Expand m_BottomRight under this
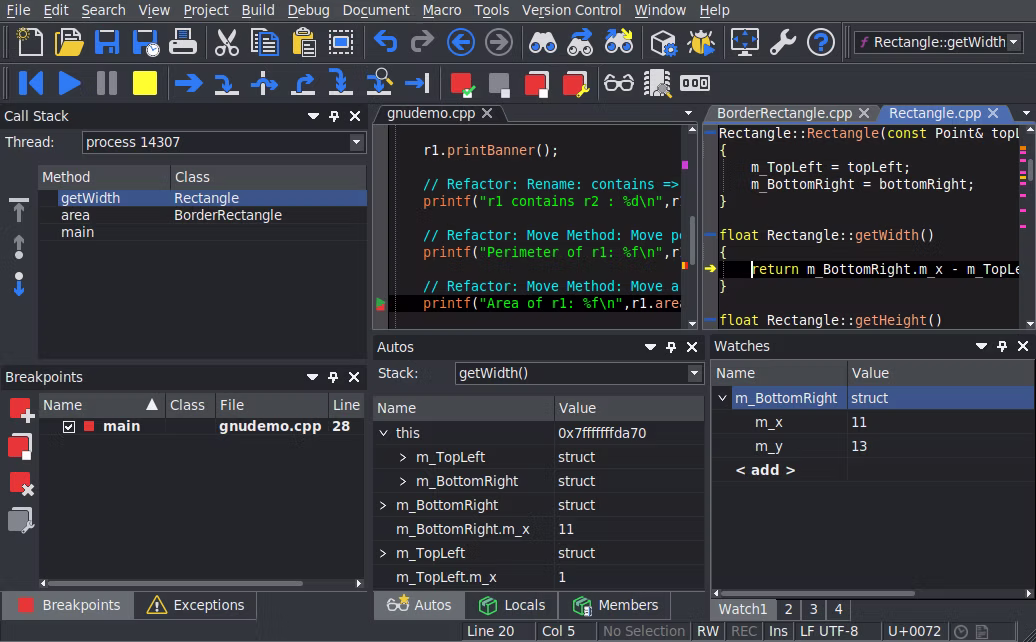This screenshot has height=642, width=1036. pos(403,482)
